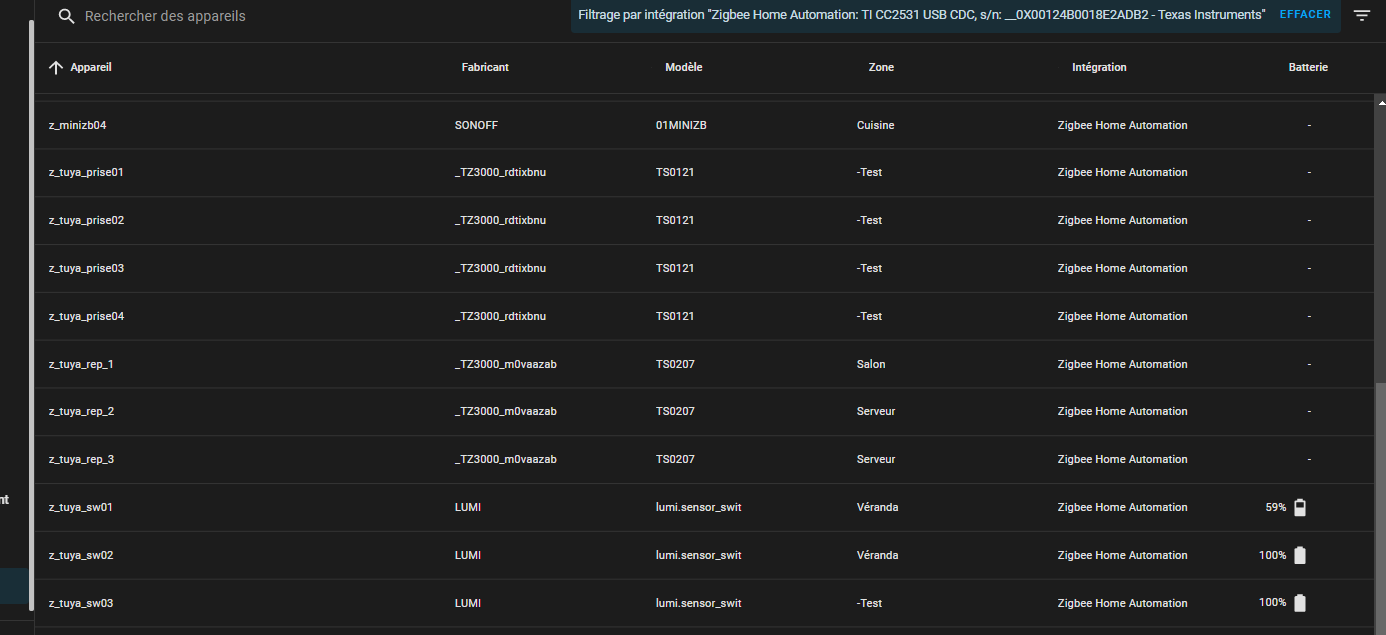Open device z_tuya_sw02
The height and width of the screenshot is (635, 1386).
coord(80,555)
